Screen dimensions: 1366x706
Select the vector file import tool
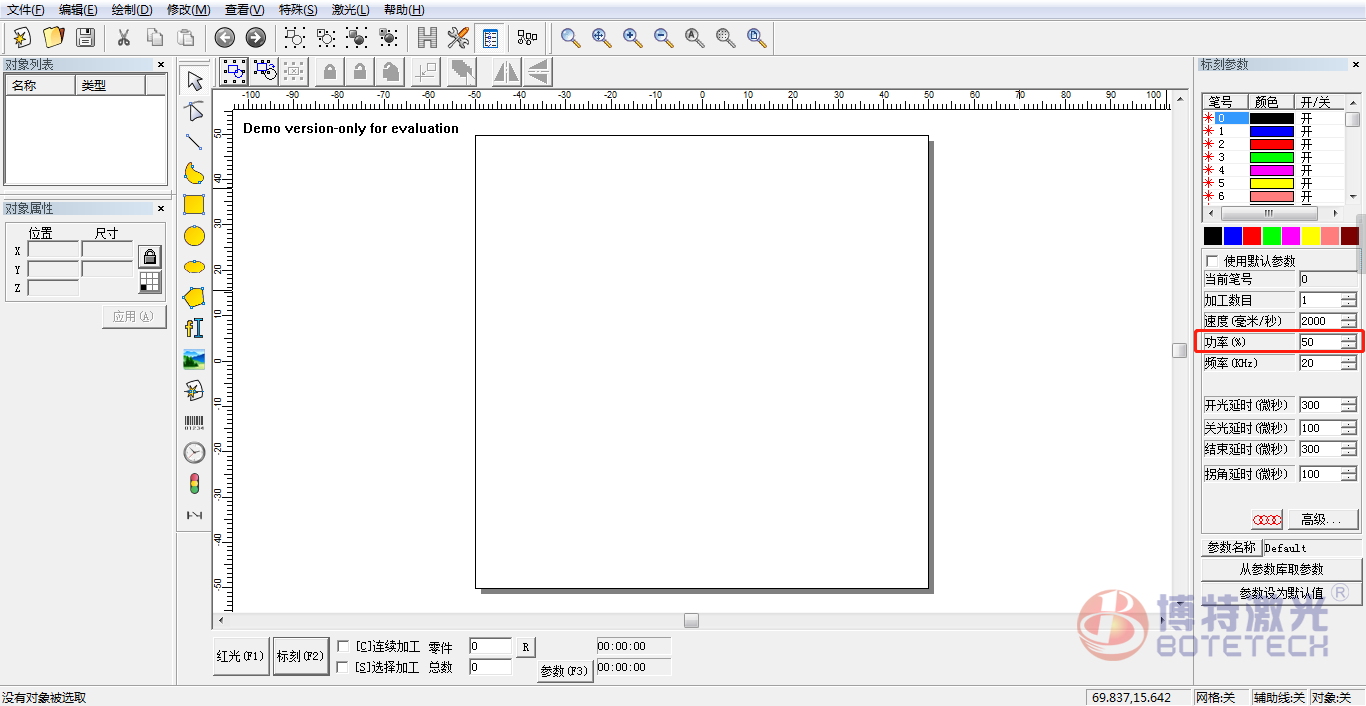coord(195,390)
